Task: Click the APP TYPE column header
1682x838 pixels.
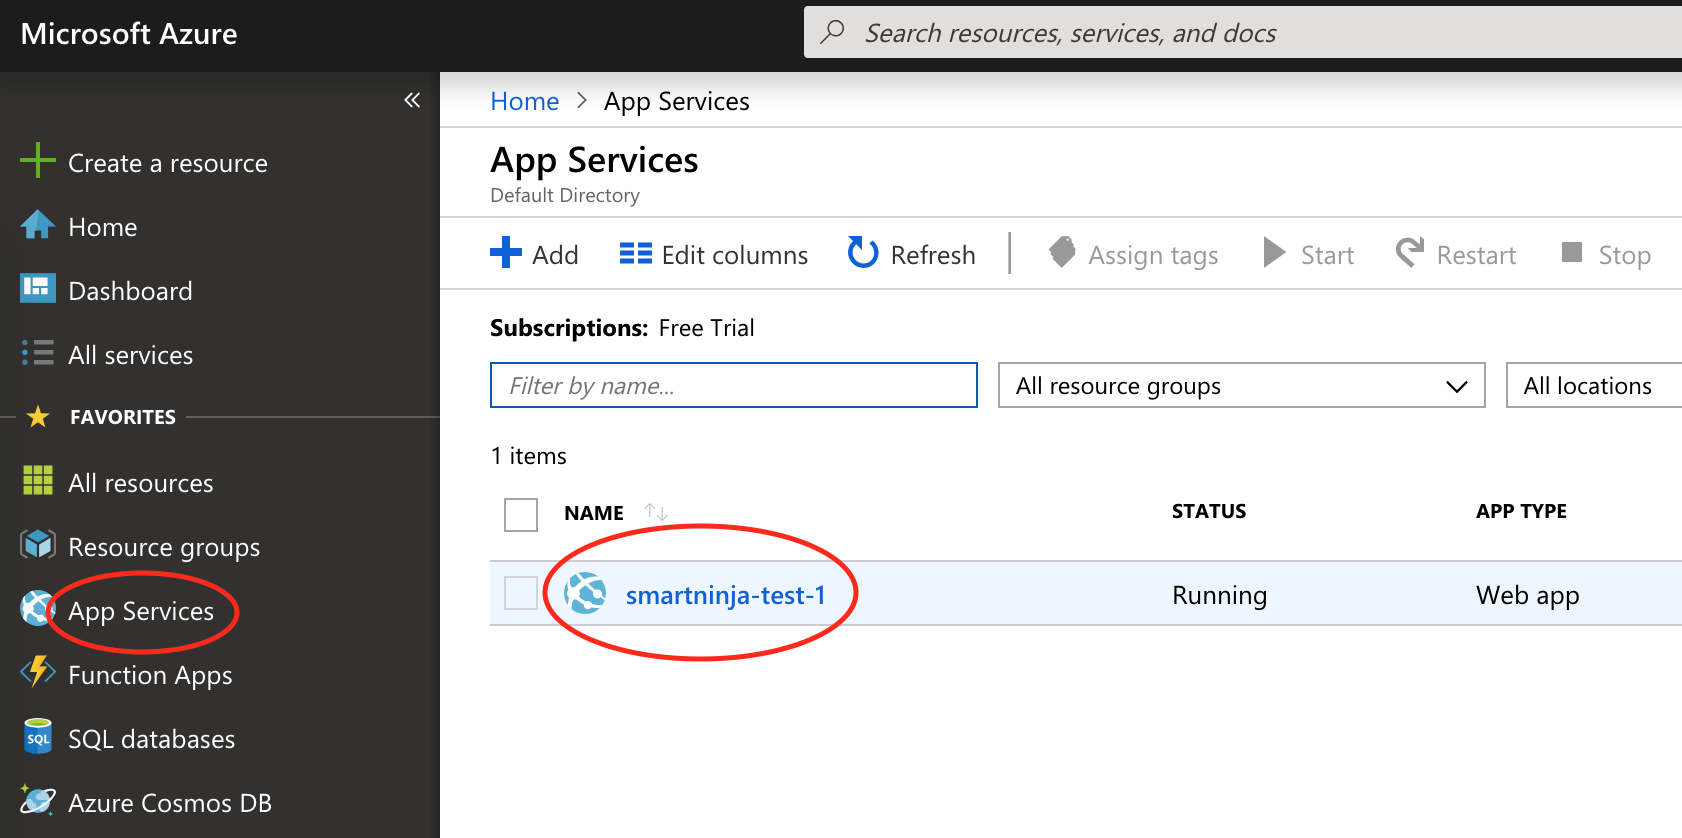Action: 1522,511
